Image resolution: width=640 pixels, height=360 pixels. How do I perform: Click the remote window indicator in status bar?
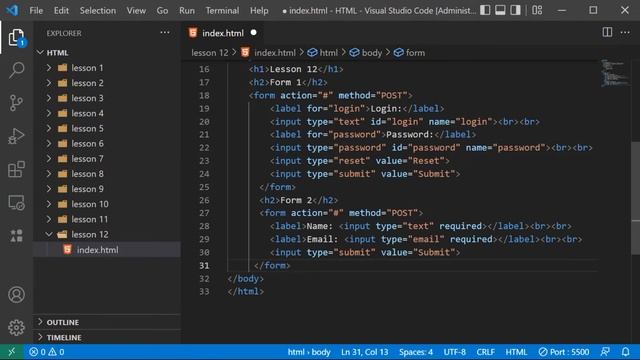point(11,352)
